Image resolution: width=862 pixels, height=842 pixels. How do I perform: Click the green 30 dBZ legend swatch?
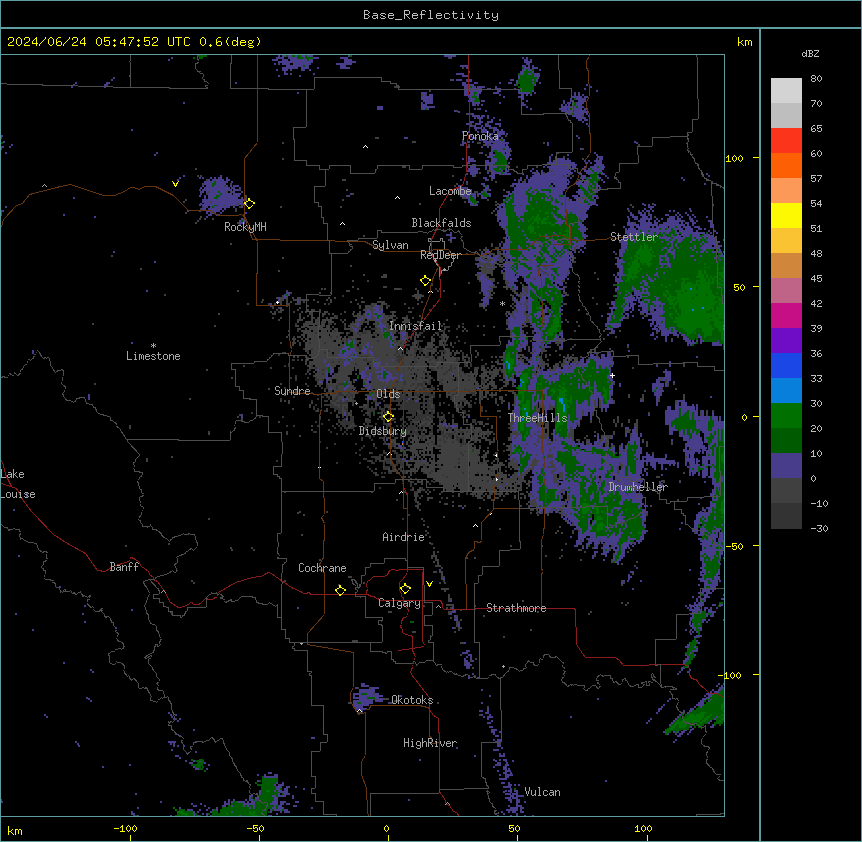(x=786, y=416)
